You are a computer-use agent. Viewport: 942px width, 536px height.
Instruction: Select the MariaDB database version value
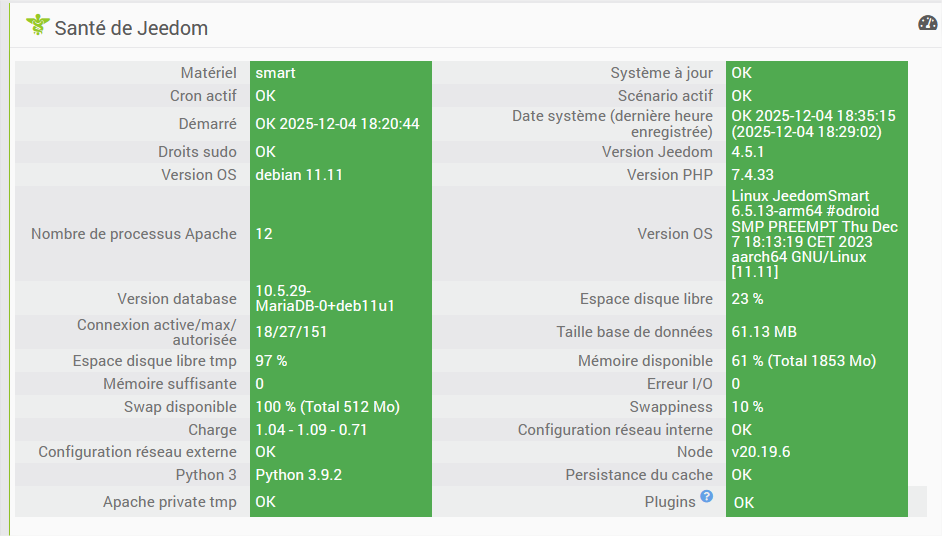[324, 298]
